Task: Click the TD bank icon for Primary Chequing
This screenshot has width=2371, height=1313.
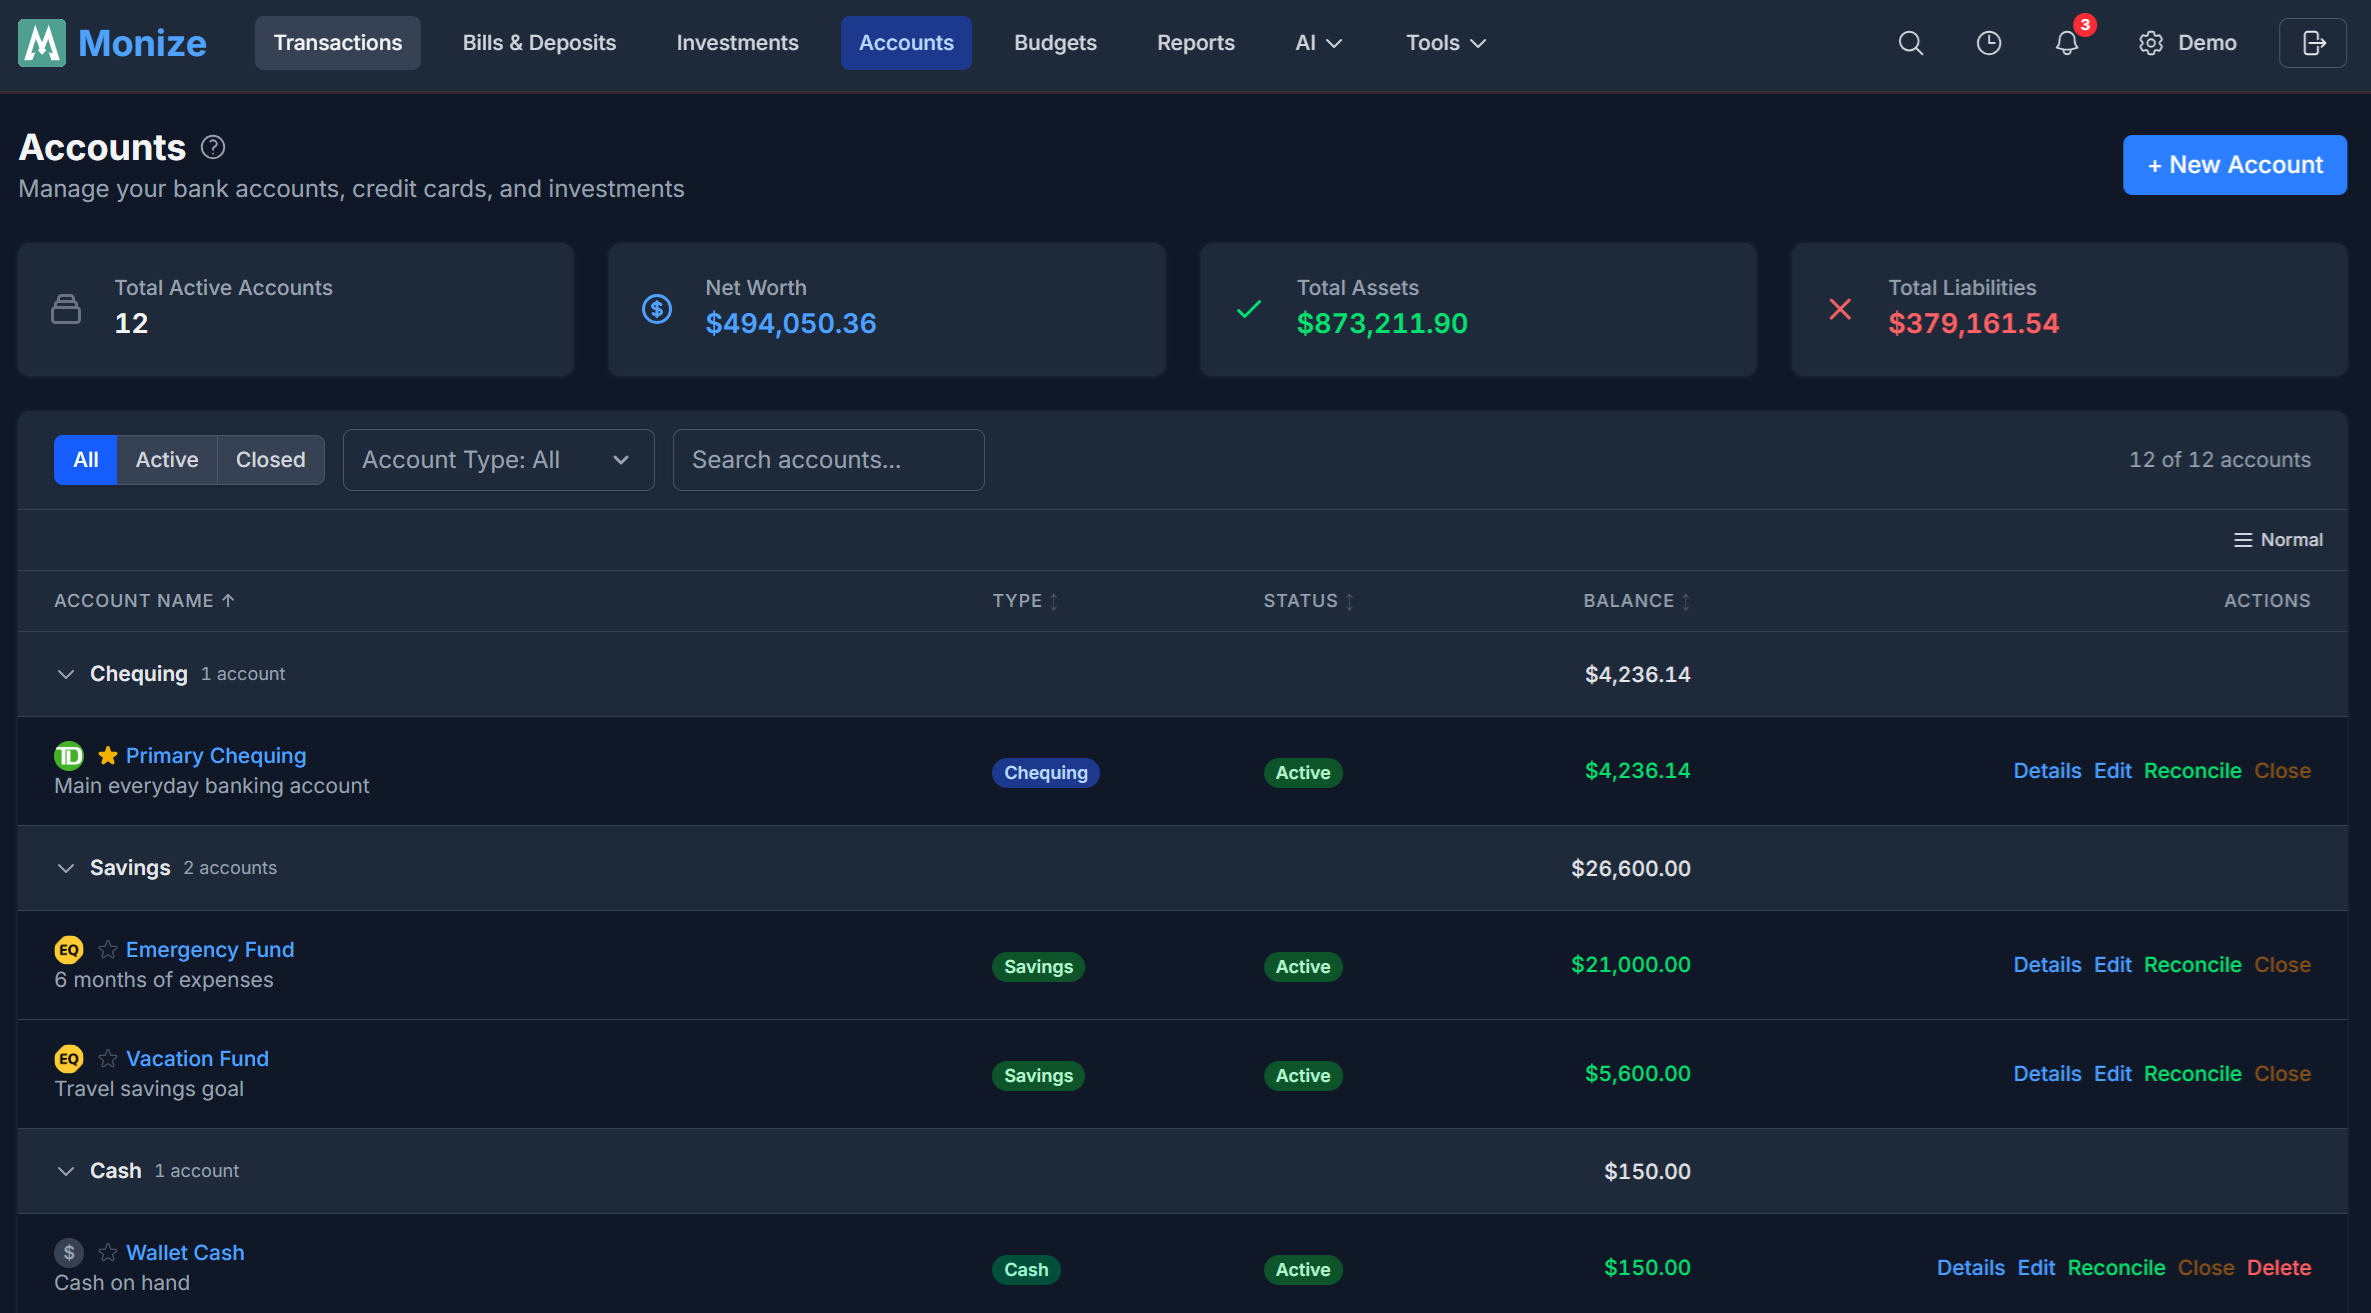Action: point(69,756)
